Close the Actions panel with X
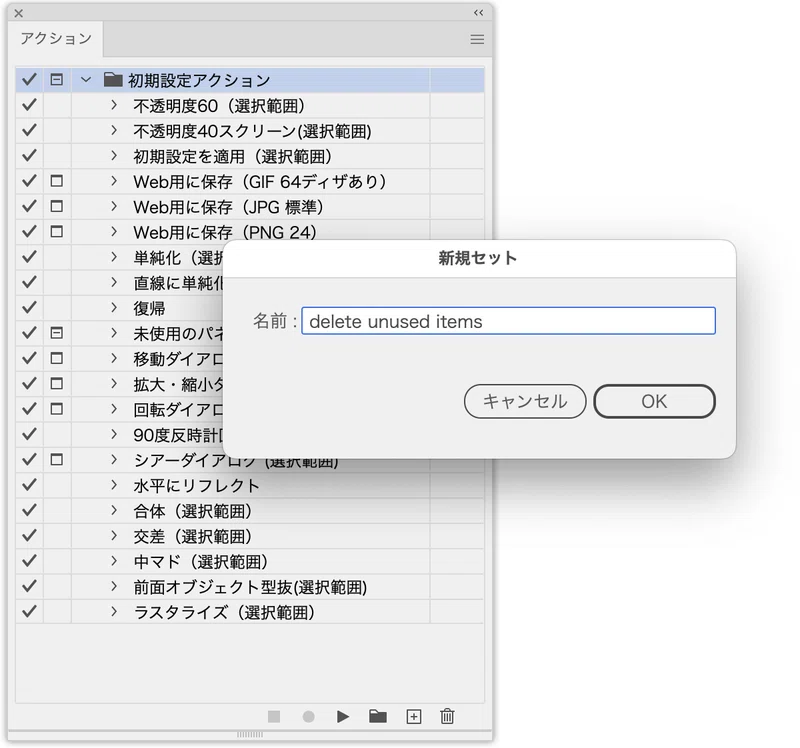This screenshot has width=800, height=748. pos(19,13)
